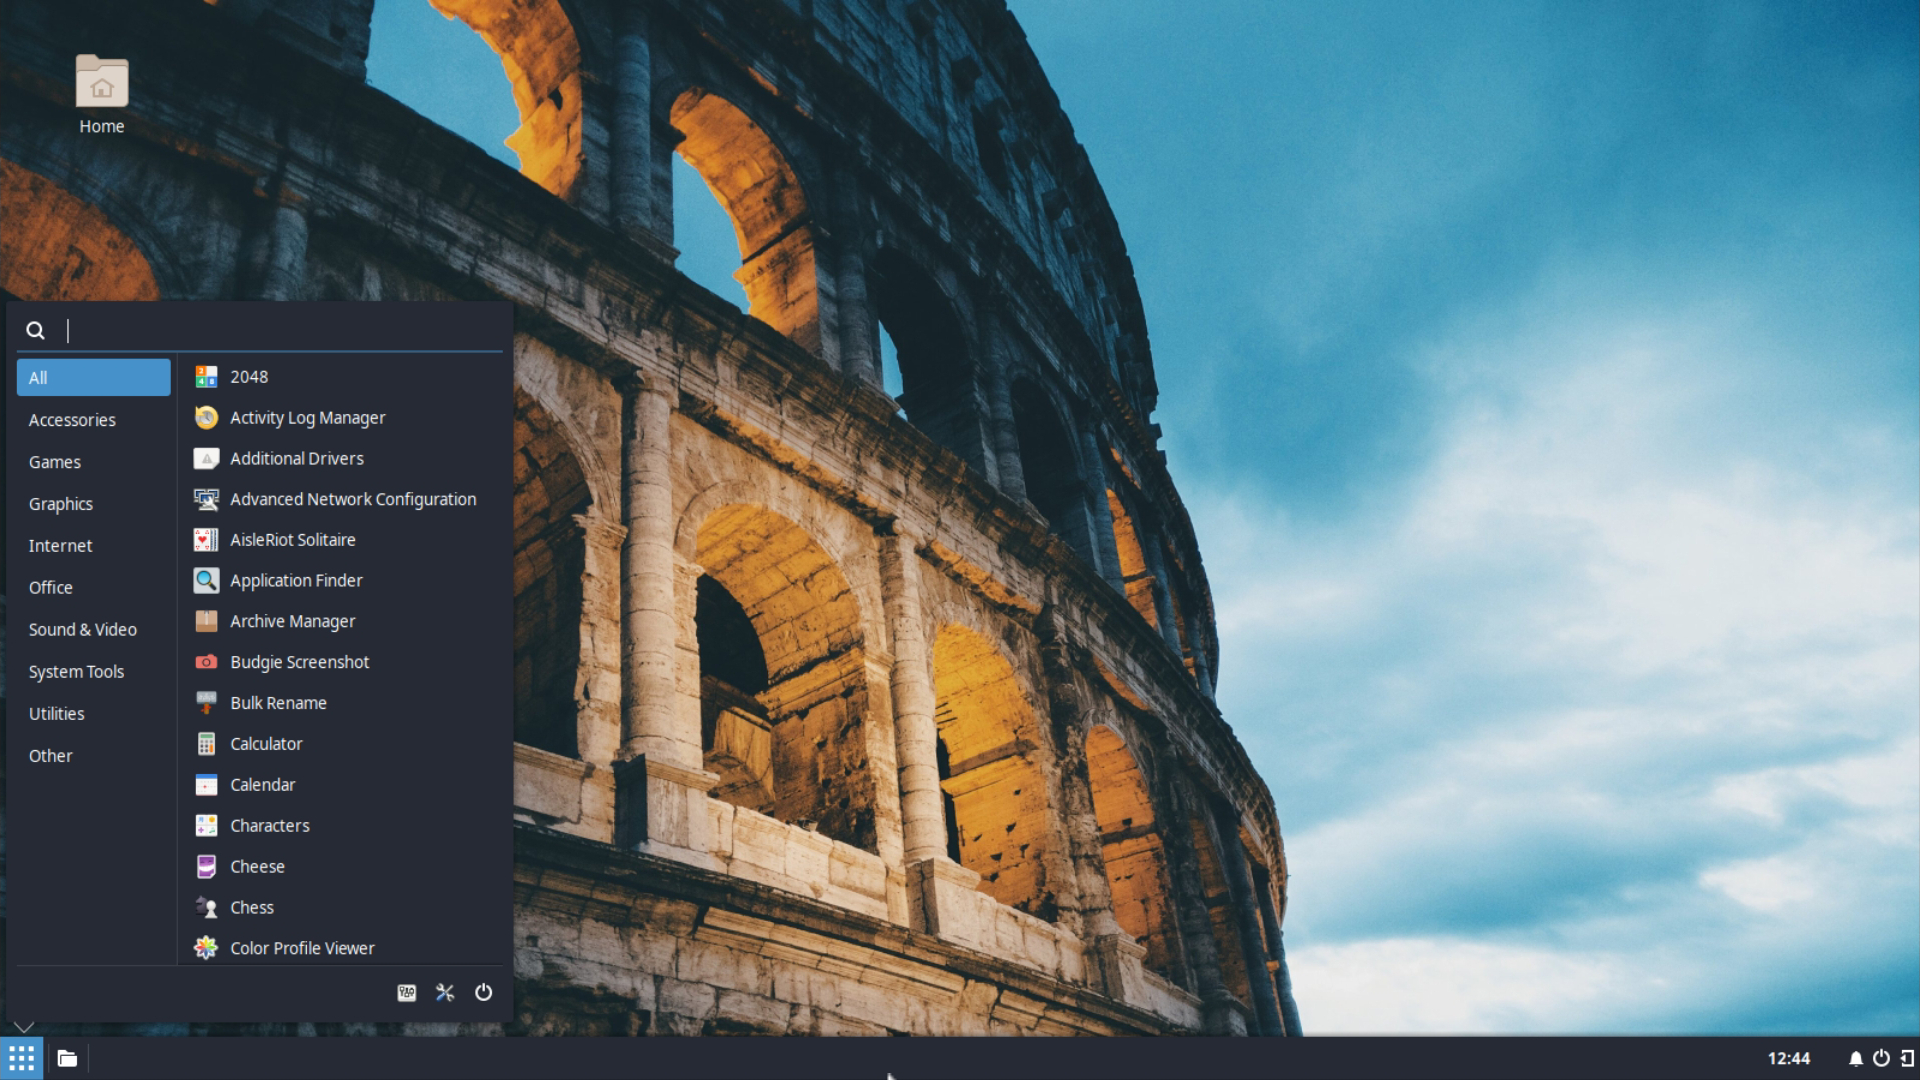1920x1080 pixels.
Task: Open Activity Log Manager
Action: tap(307, 418)
